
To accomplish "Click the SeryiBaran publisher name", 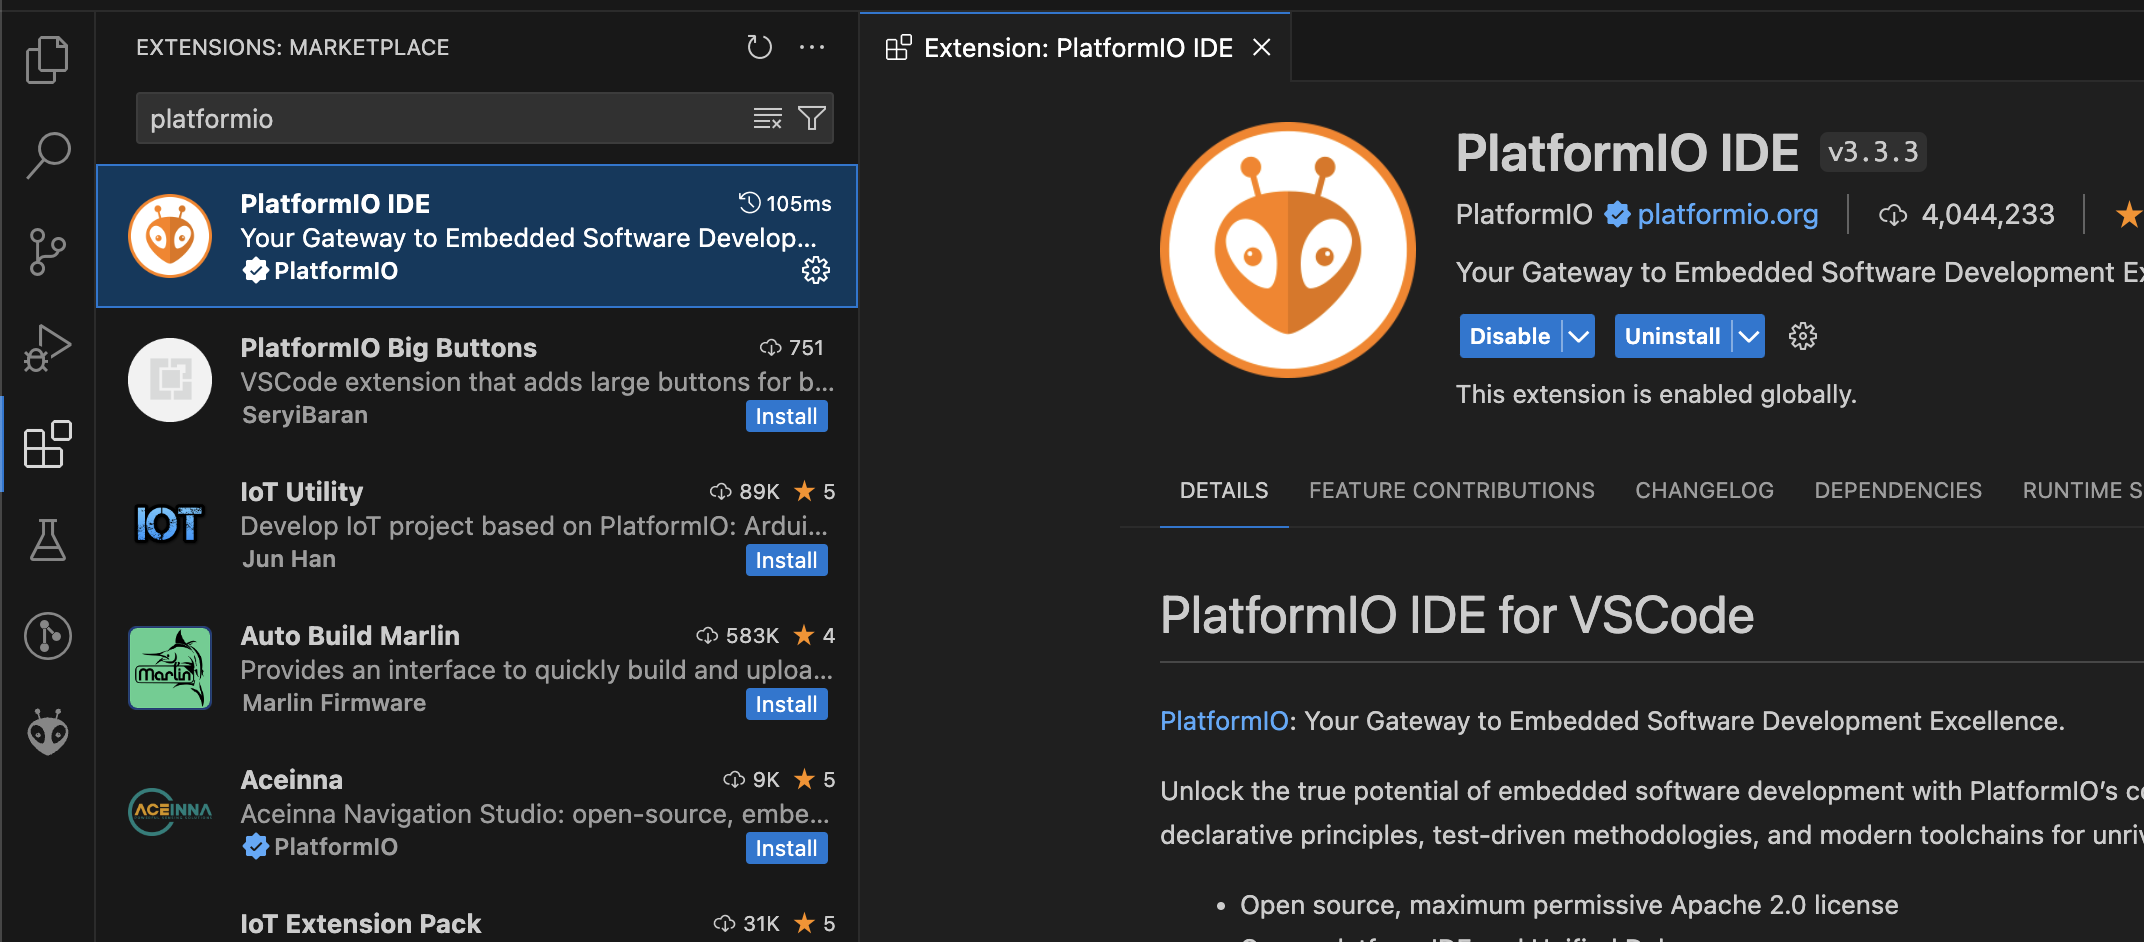I will point(305,415).
